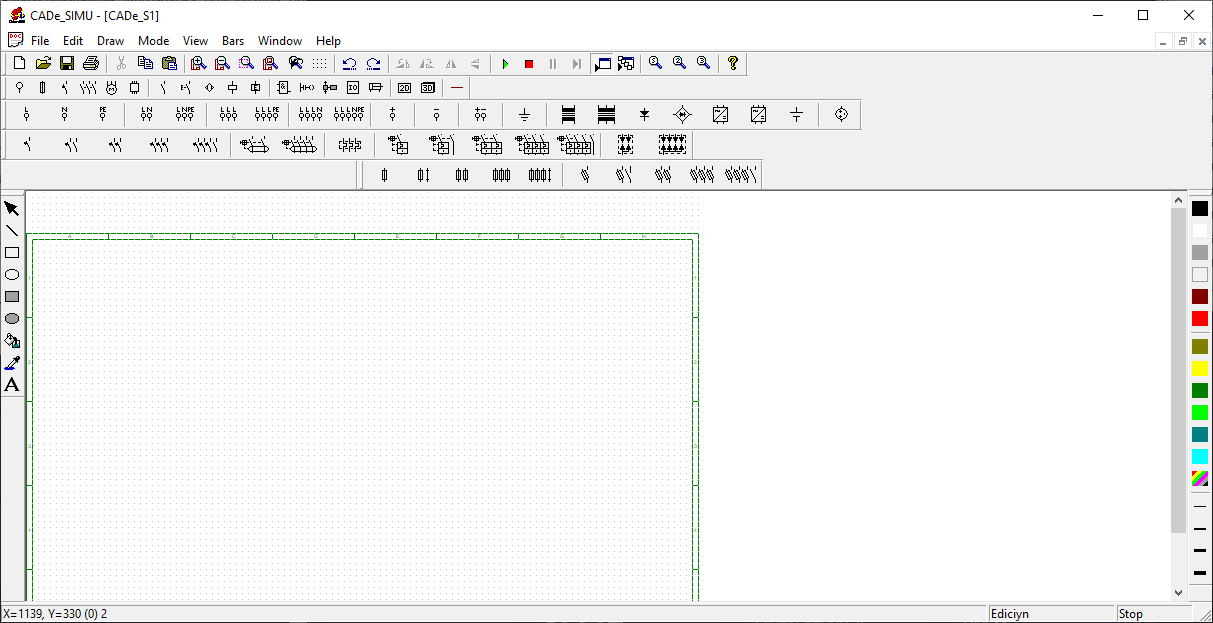
Task: Open the Help menu
Action: point(328,41)
